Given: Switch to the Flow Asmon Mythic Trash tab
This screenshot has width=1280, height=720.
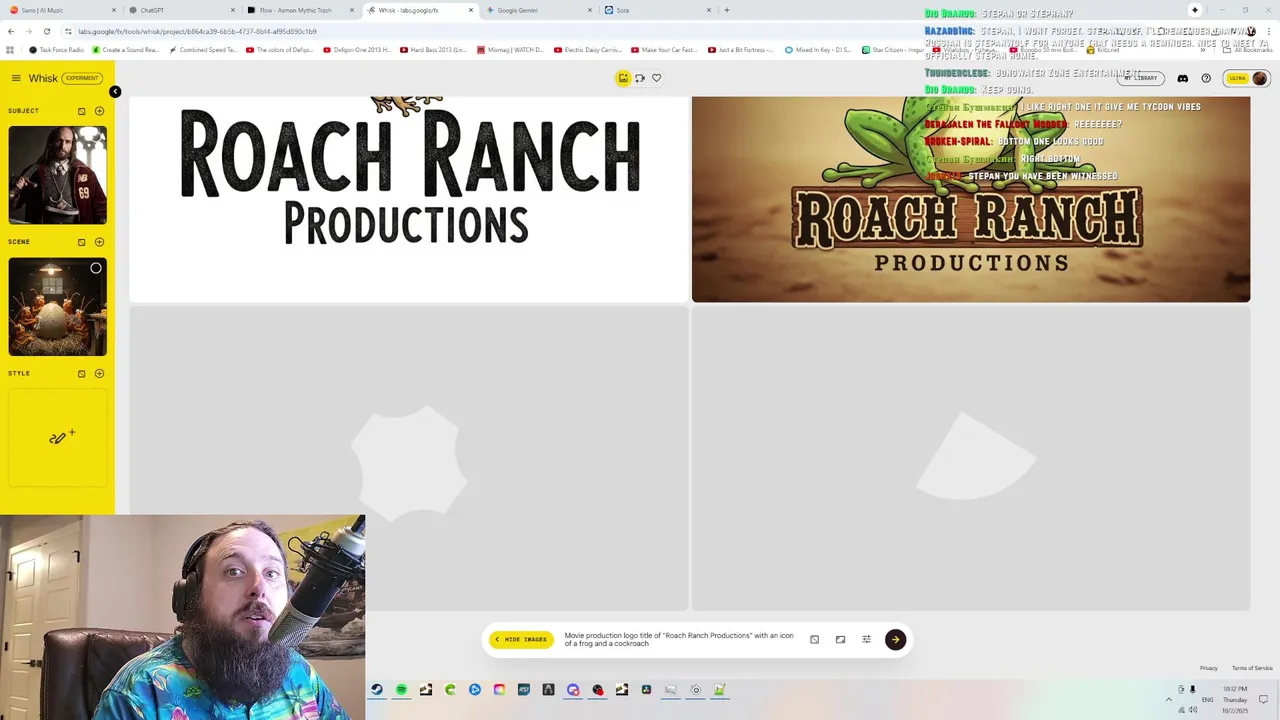Looking at the screenshot, I should coord(300,10).
